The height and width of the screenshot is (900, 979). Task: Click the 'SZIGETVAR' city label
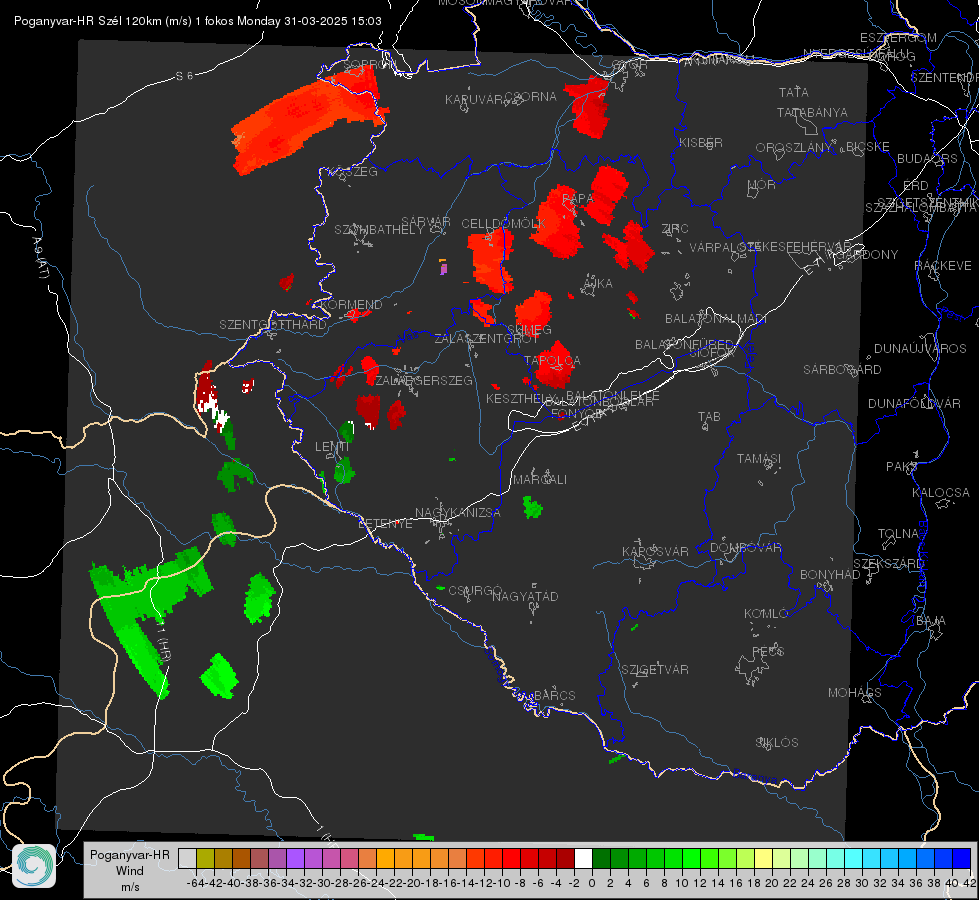pyautogui.click(x=655, y=670)
